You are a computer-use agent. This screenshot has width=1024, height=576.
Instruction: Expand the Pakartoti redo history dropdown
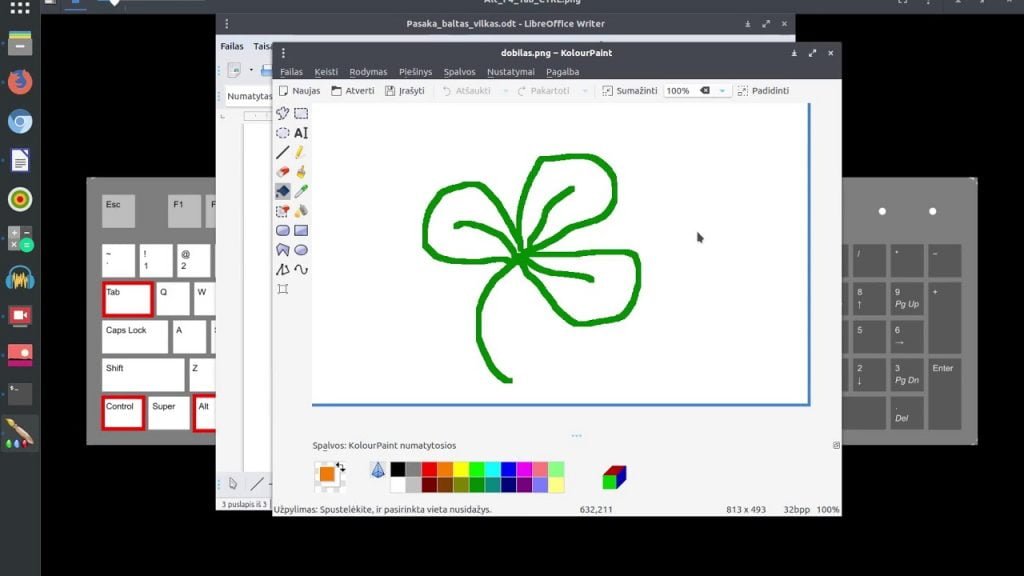coord(584,91)
